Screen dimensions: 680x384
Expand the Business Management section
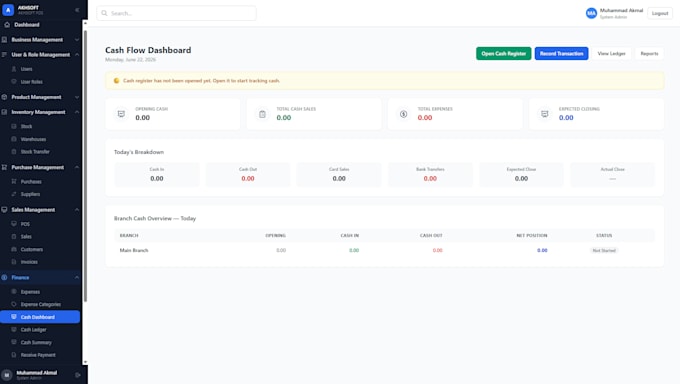point(41,39)
